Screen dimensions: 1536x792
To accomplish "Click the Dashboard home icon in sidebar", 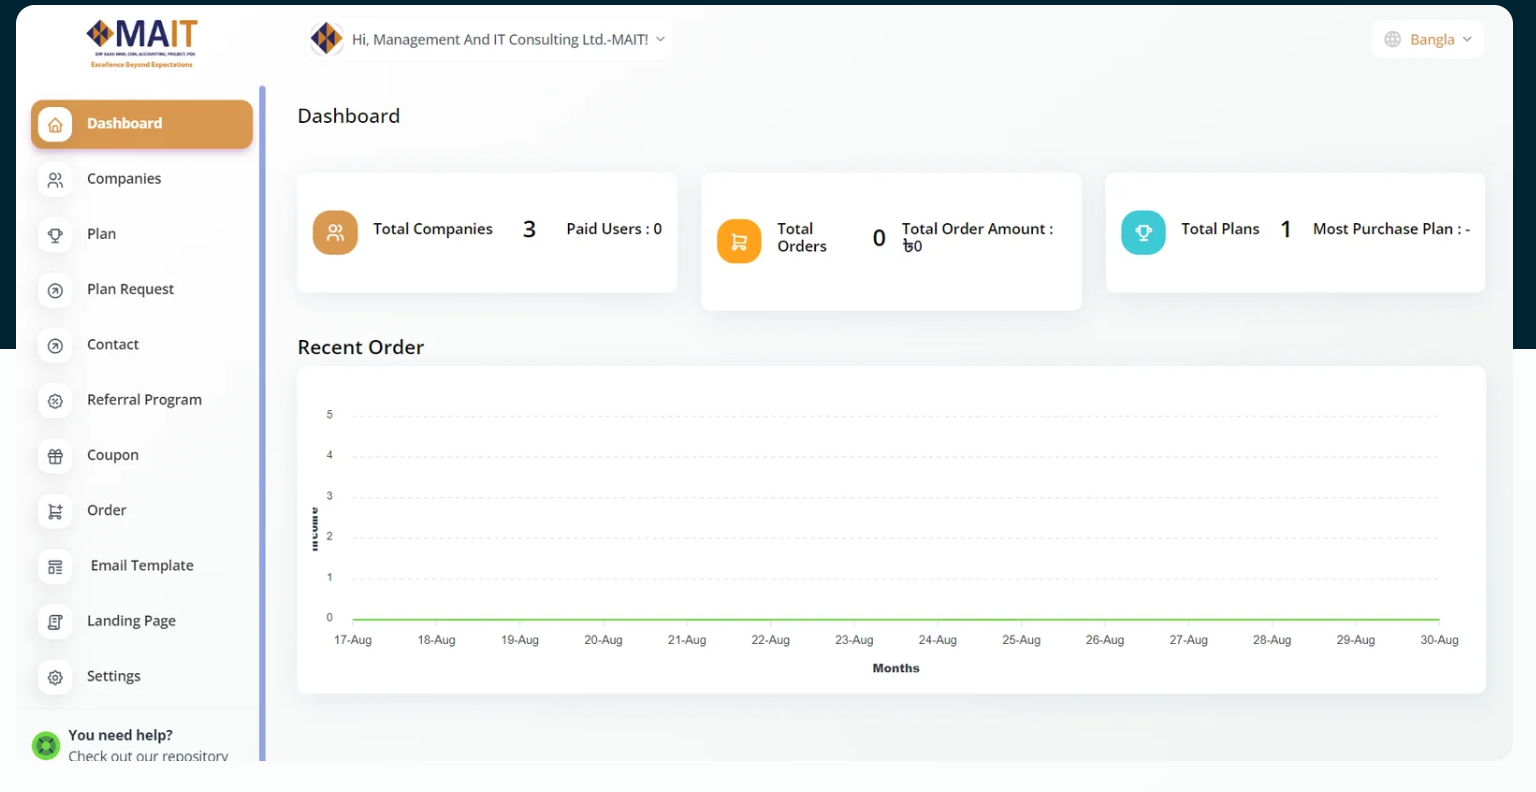I will click(x=55, y=124).
